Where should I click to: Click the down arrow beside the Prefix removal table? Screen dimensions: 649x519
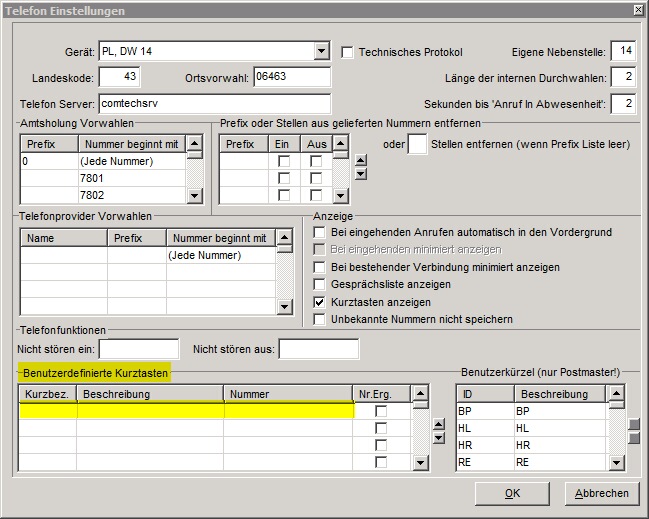point(361,175)
